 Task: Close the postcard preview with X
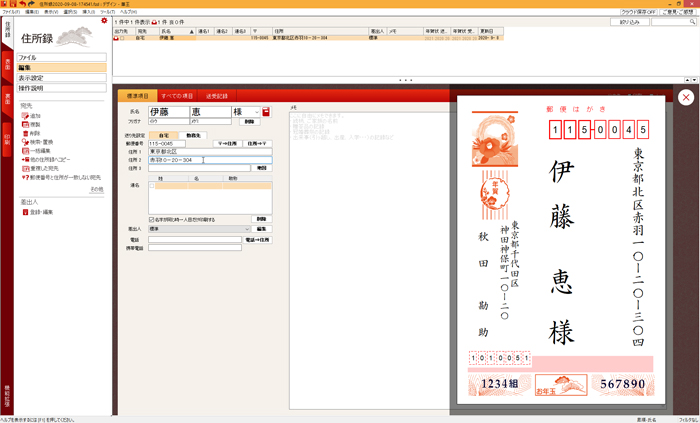click(x=685, y=97)
